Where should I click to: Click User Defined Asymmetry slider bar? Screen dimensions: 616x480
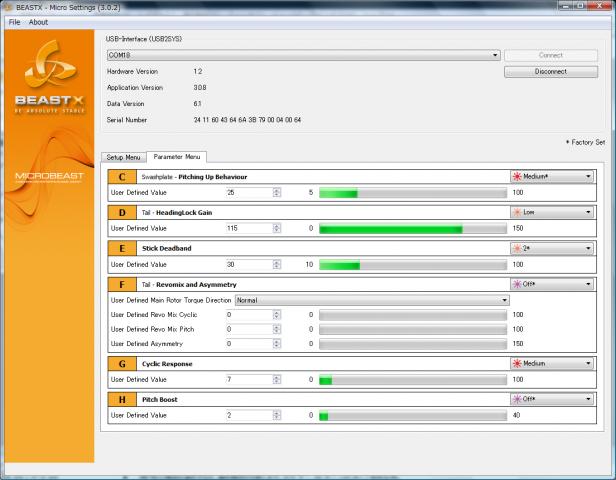[x=413, y=344]
